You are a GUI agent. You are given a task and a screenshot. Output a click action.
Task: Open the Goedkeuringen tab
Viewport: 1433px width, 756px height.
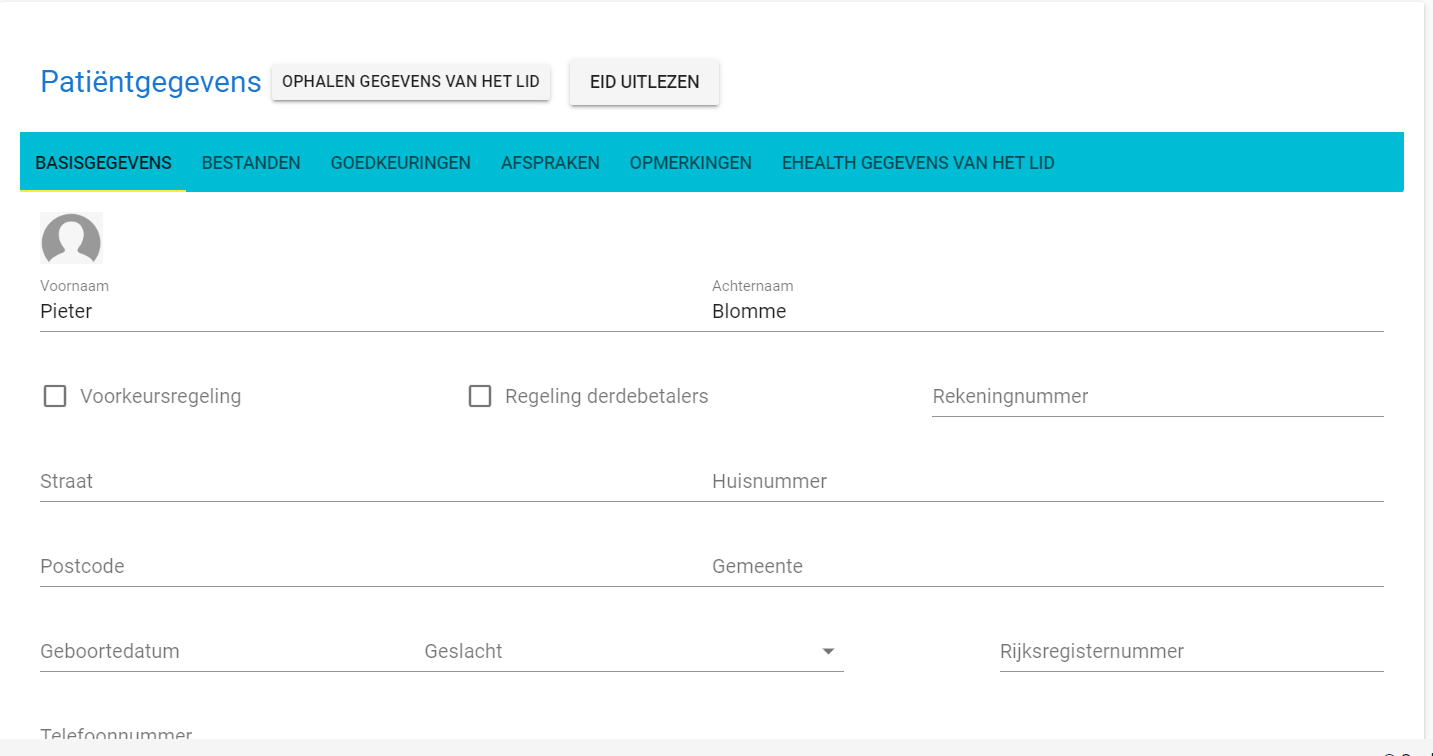[400, 163]
